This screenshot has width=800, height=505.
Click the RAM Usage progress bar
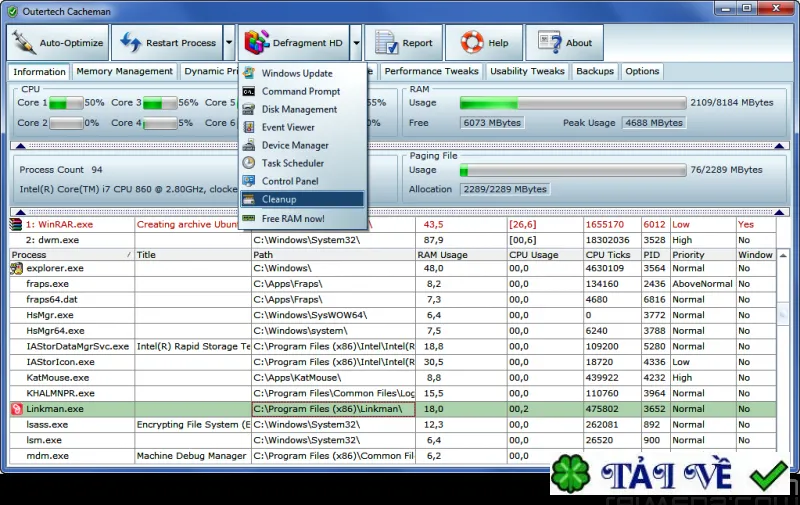(x=572, y=103)
